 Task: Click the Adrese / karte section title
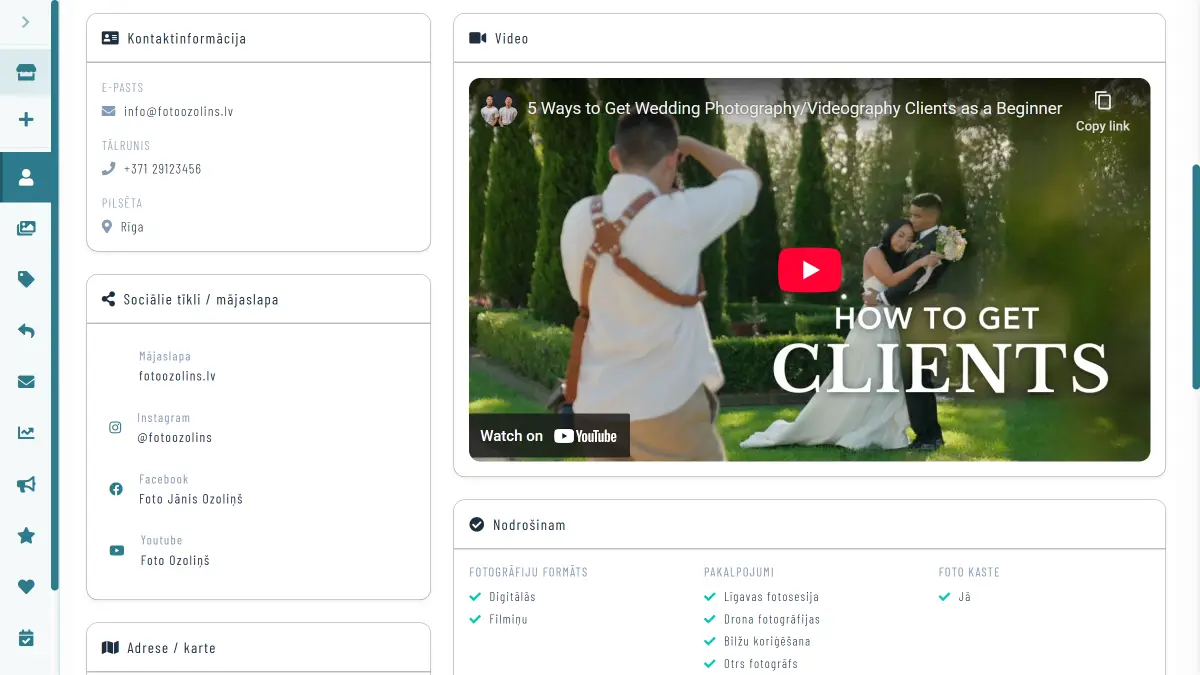(171, 648)
